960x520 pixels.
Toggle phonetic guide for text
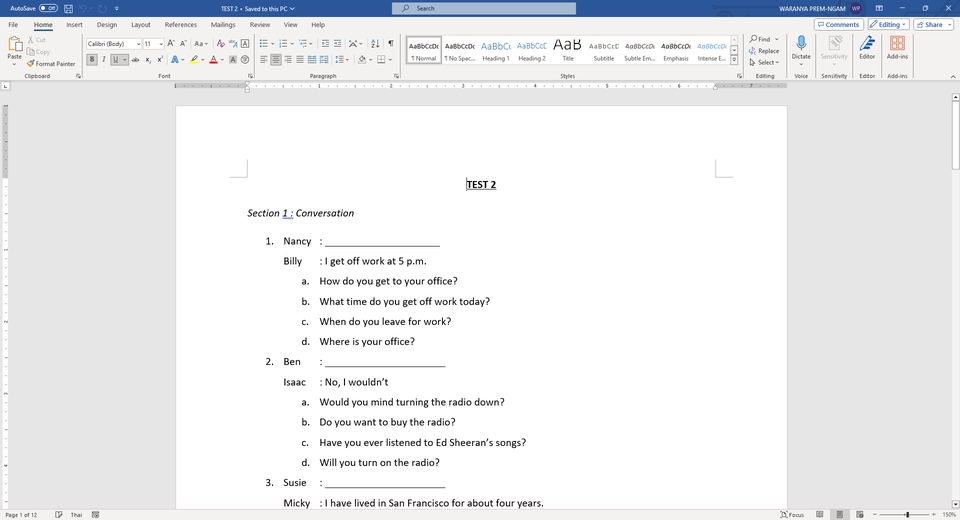[233, 43]
